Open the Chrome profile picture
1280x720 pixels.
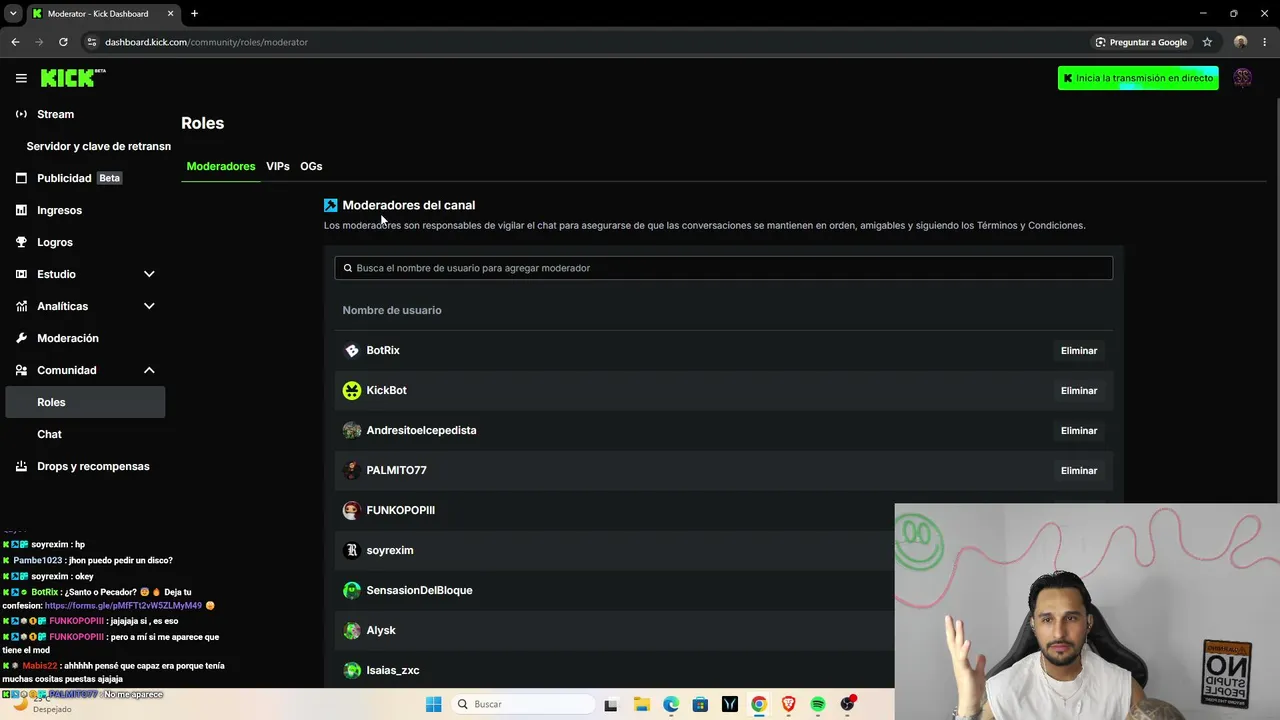(1241, 42)
